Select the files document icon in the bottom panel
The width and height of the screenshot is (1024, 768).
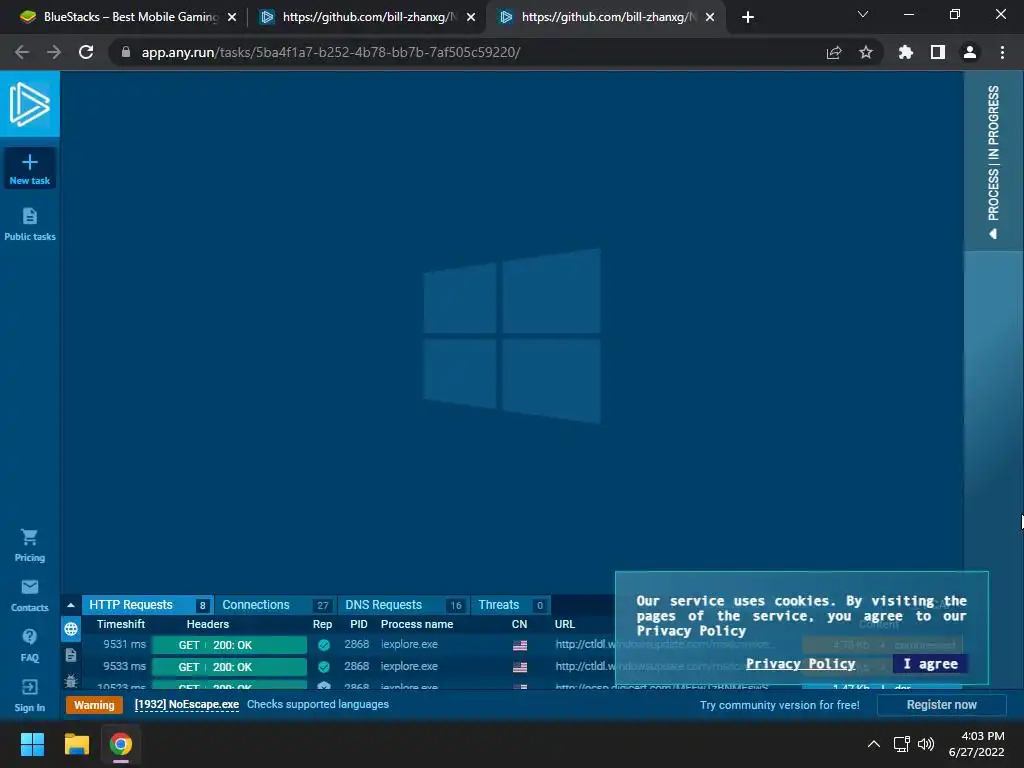pyautogui.click(x=71, y=655)
